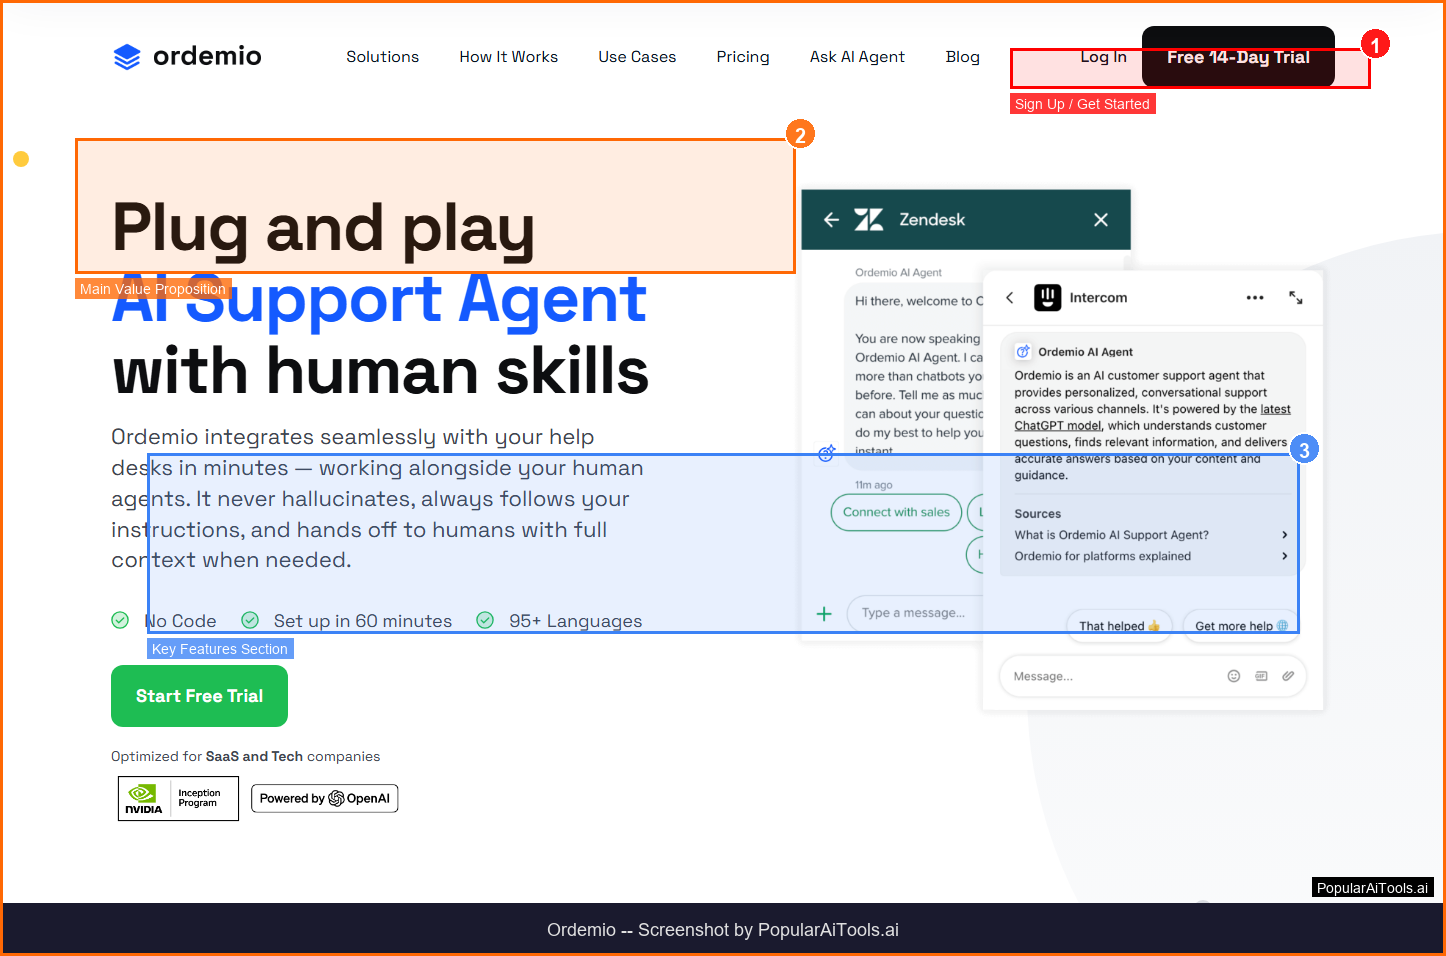Close the Zendesk chat widget
This screenshot has width=1446, height=956.
1100,220
